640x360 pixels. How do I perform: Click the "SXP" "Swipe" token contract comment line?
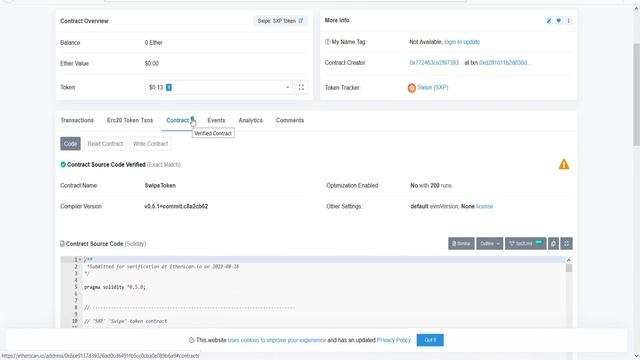click(125, 321)
